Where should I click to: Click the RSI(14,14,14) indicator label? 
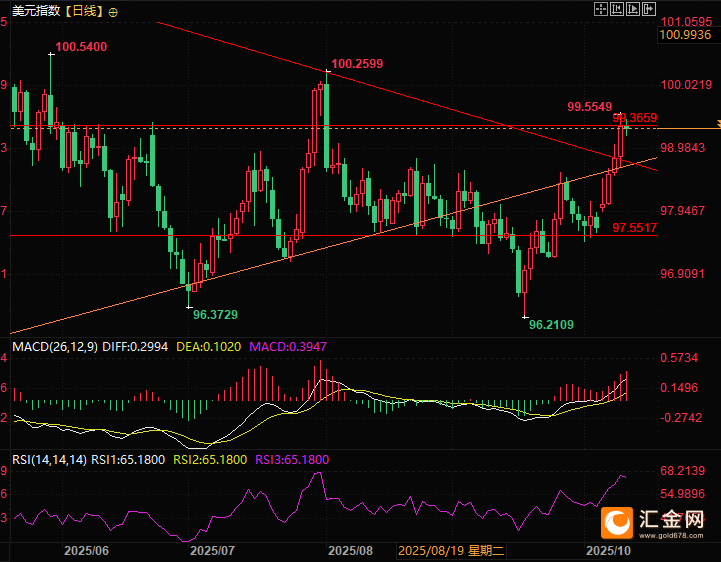[49, 459]
